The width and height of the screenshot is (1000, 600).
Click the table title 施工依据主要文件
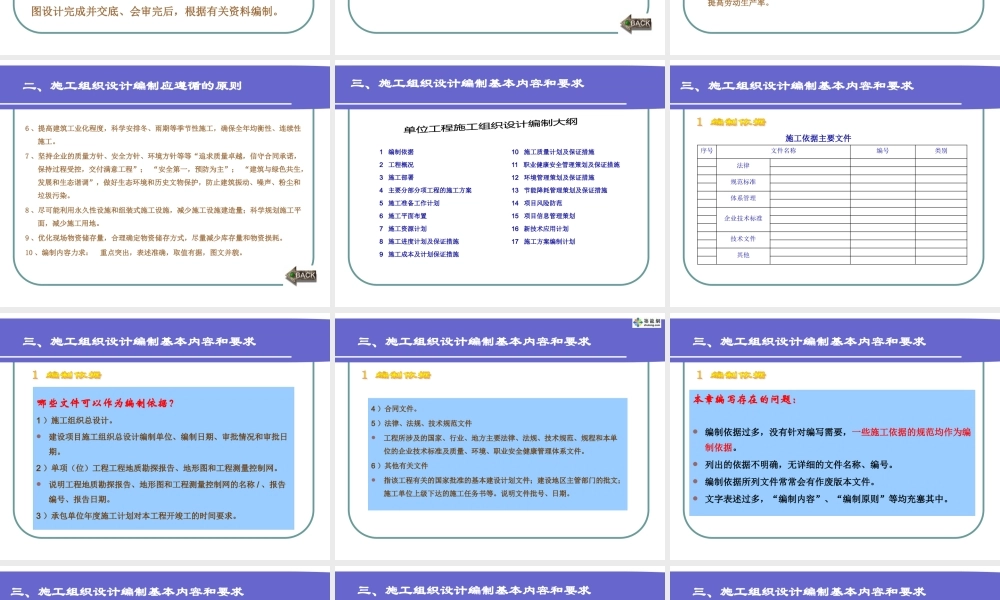point(818,138)
